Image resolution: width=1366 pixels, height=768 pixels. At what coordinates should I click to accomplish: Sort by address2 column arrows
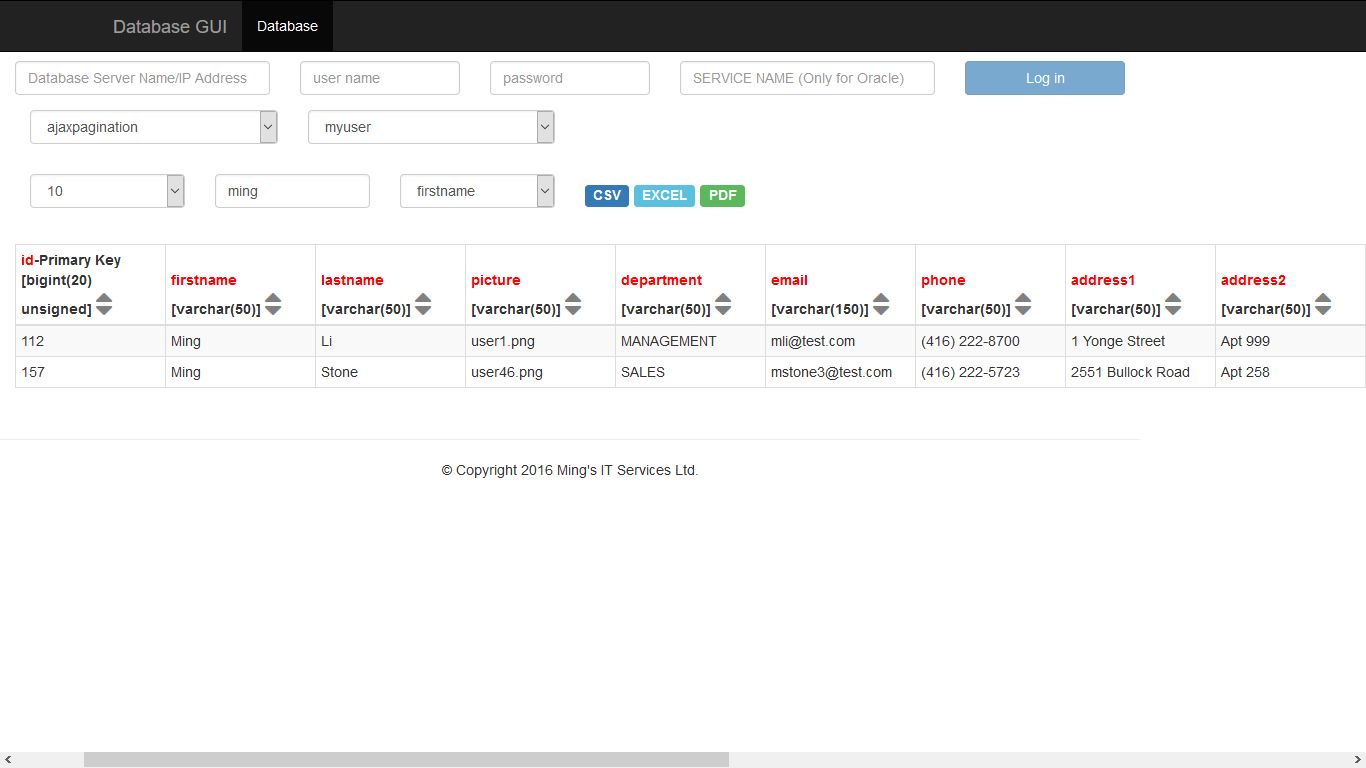1323,305
